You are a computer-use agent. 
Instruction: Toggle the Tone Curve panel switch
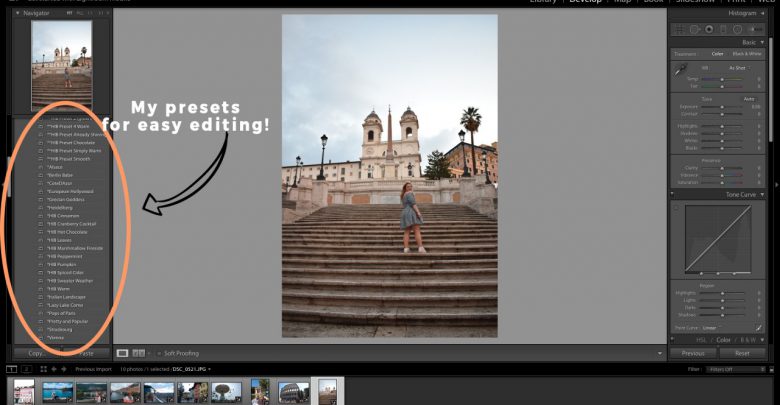click(673, 195)
